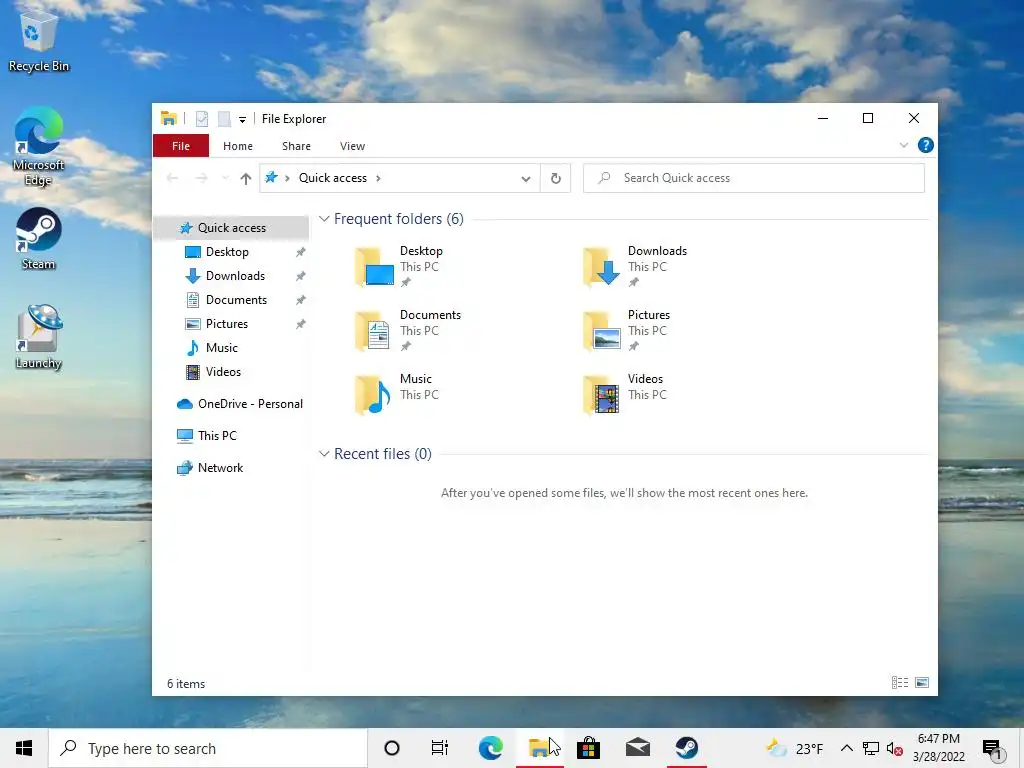Screen dimensions: 1024x768
Task: Select the Launchy desktop shortcut
Action: click(39, 337)
